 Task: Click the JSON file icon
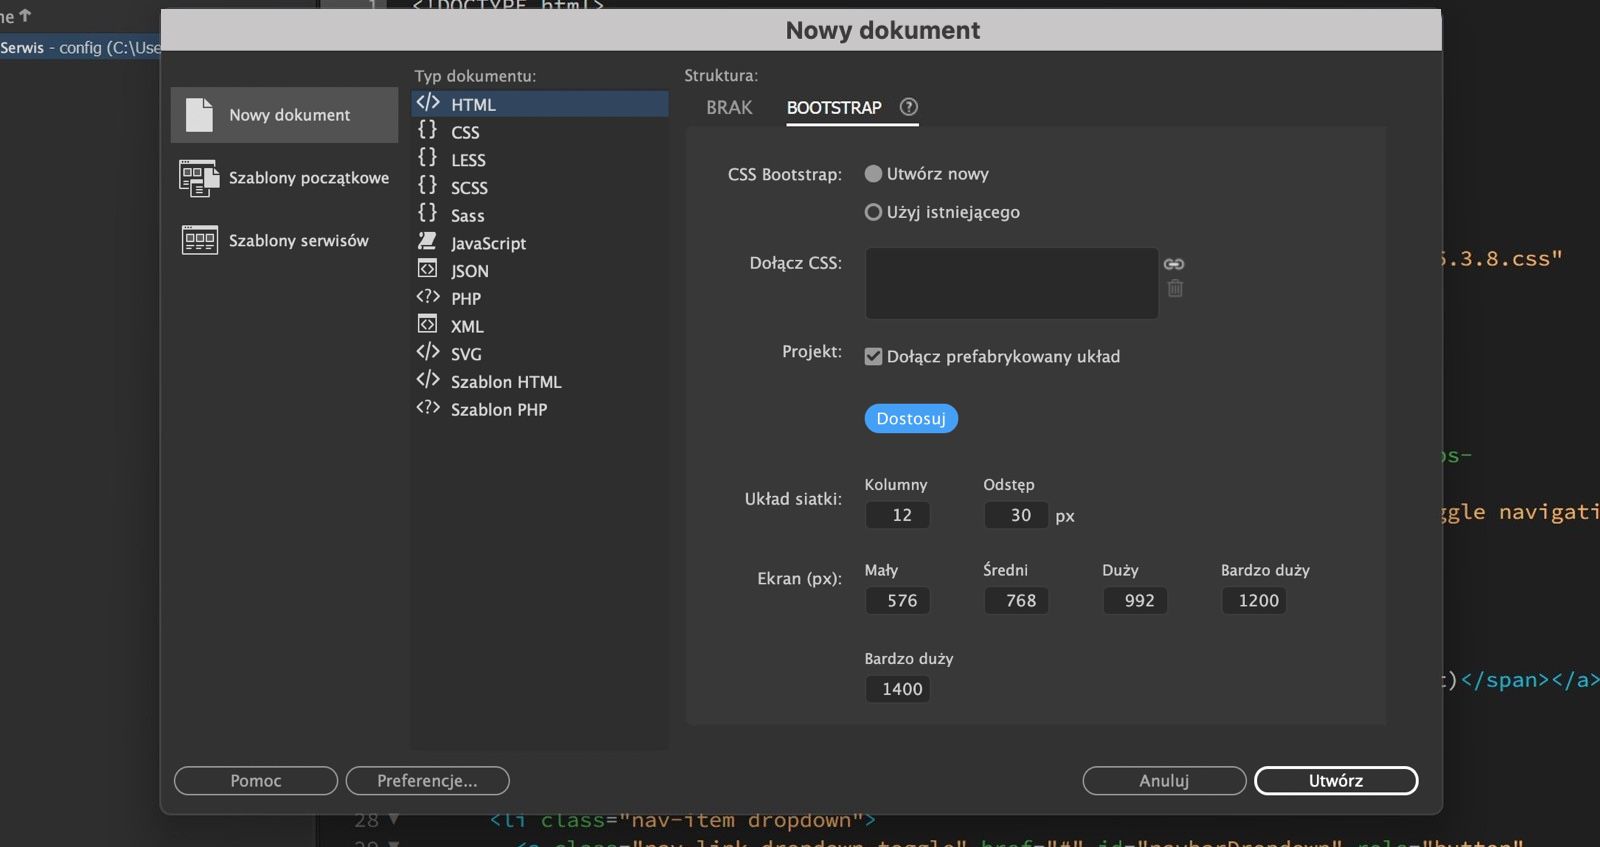point(428,269)
